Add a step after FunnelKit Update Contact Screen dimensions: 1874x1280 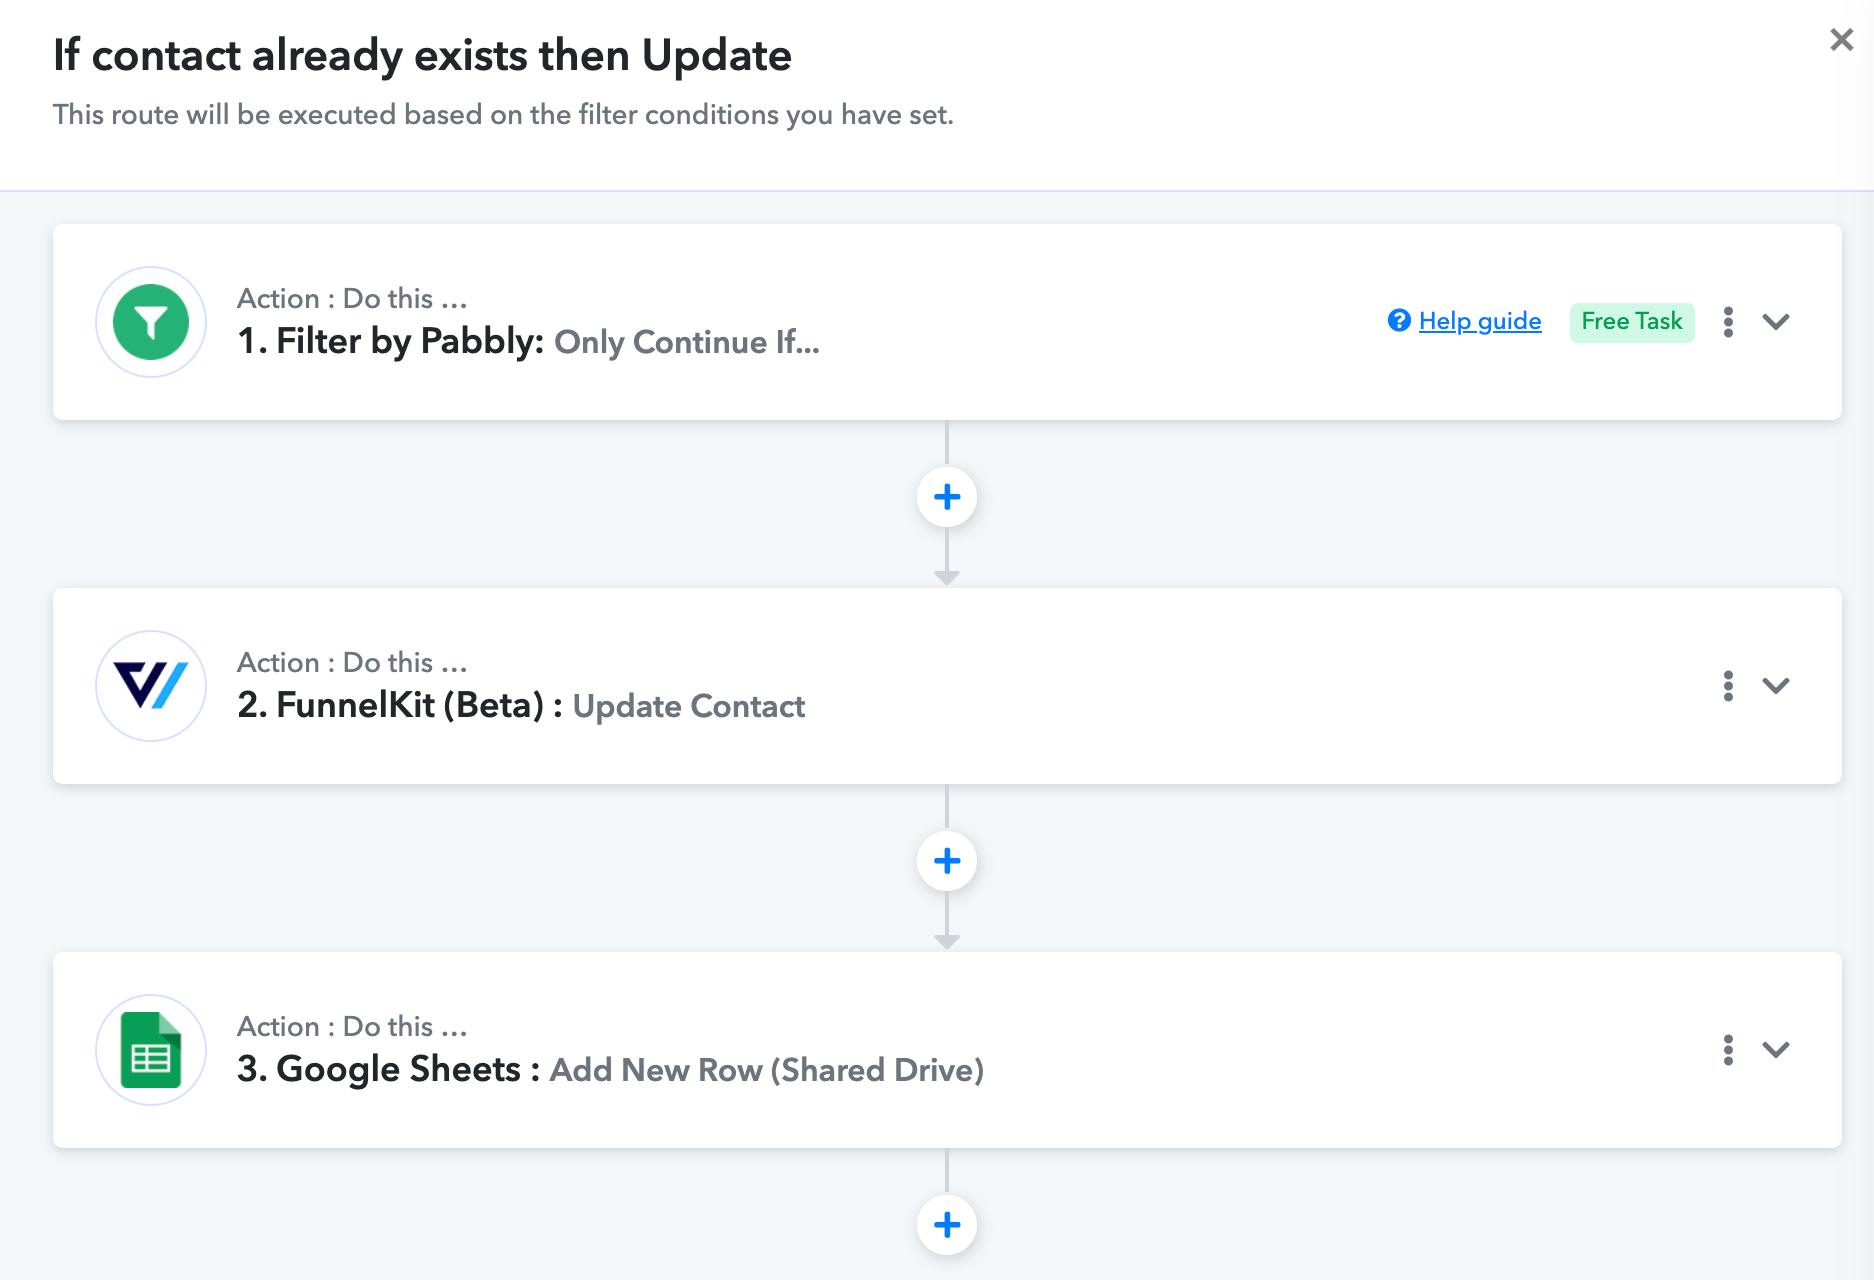[947, 861]
